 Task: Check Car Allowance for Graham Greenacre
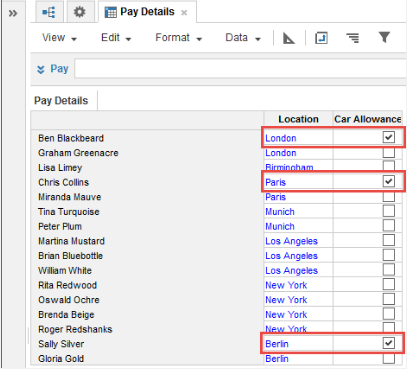point(389,152)
